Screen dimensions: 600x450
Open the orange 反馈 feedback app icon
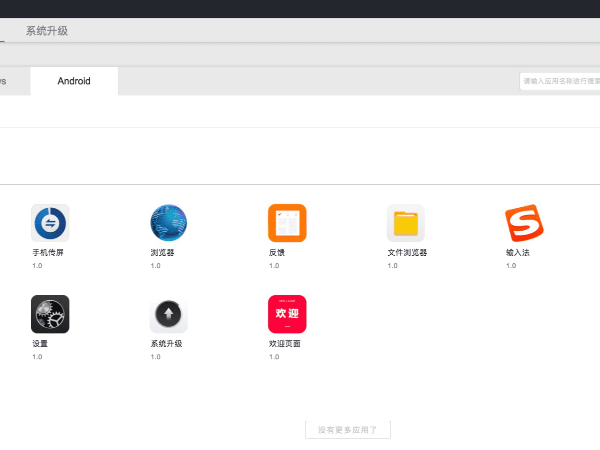coord(287,223)
